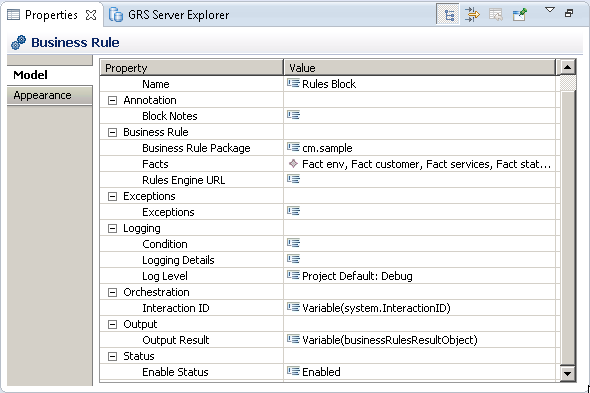This screenshot has height=393, width=590.
Task: Click the Value column header
Action: [420, 68]
